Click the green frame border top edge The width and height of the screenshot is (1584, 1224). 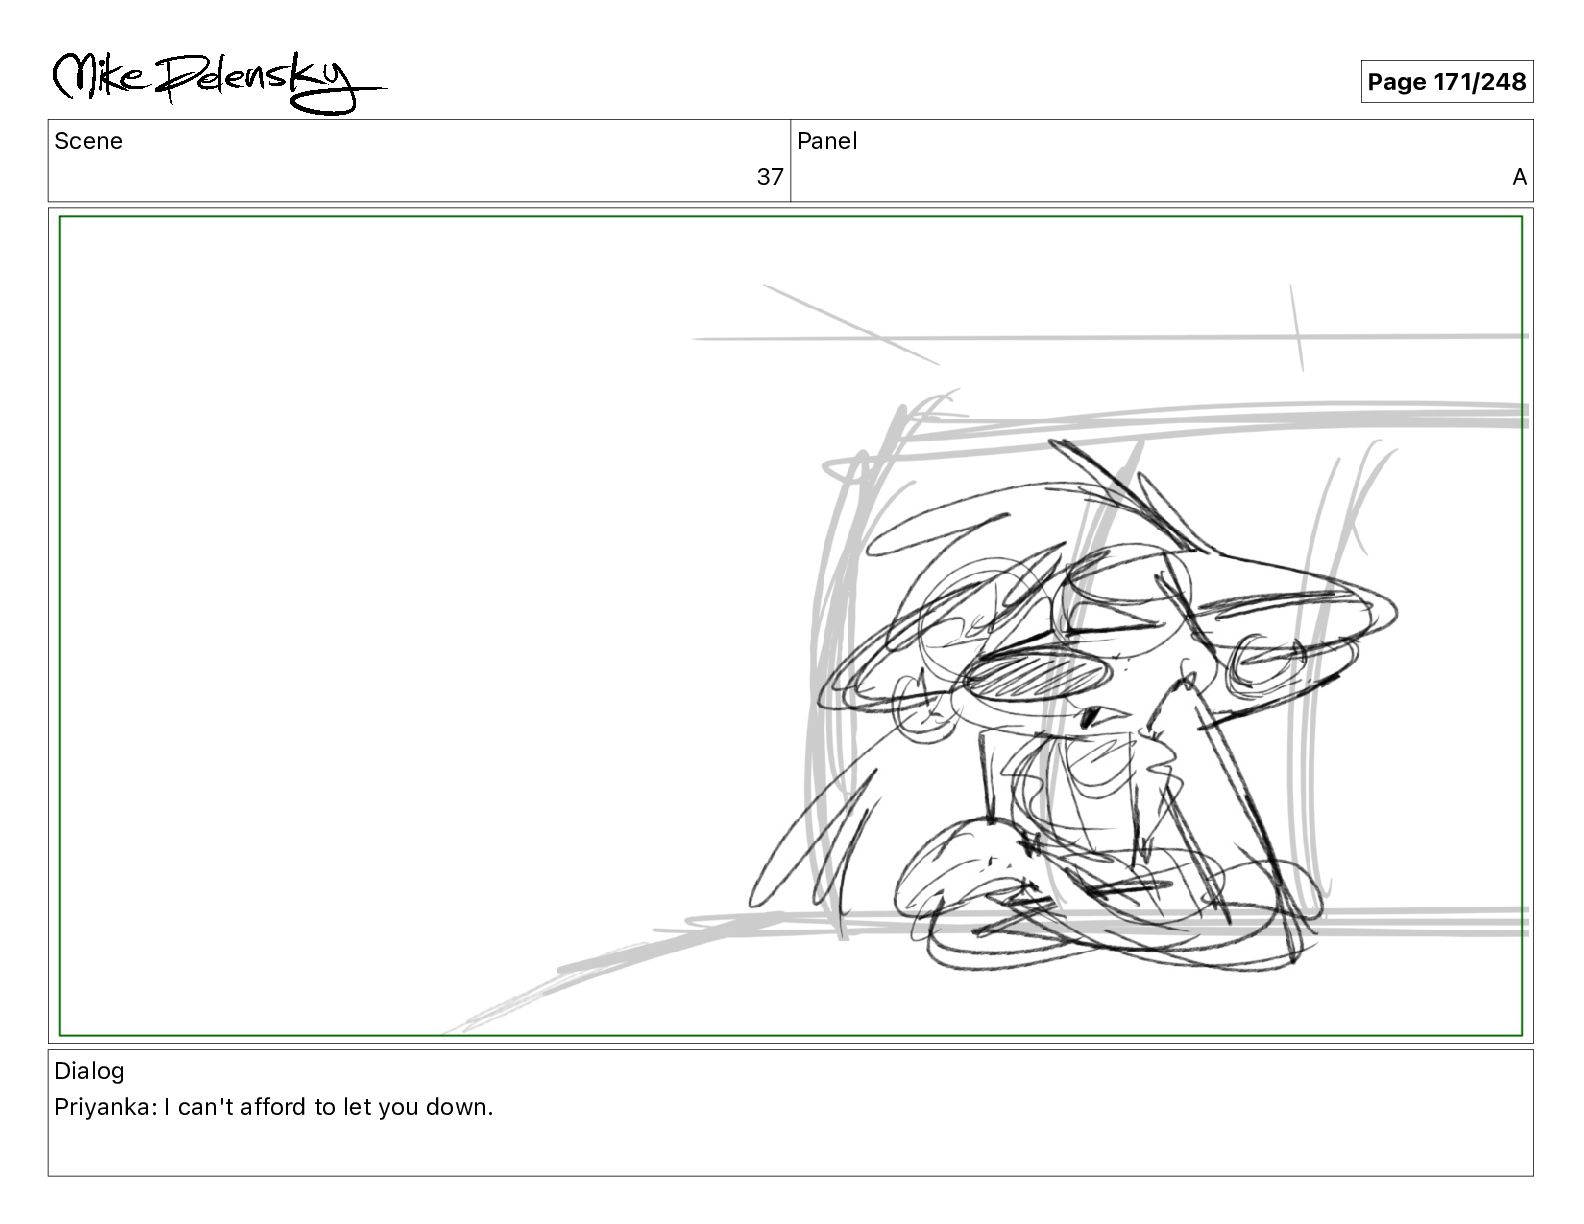pos(790,217)
